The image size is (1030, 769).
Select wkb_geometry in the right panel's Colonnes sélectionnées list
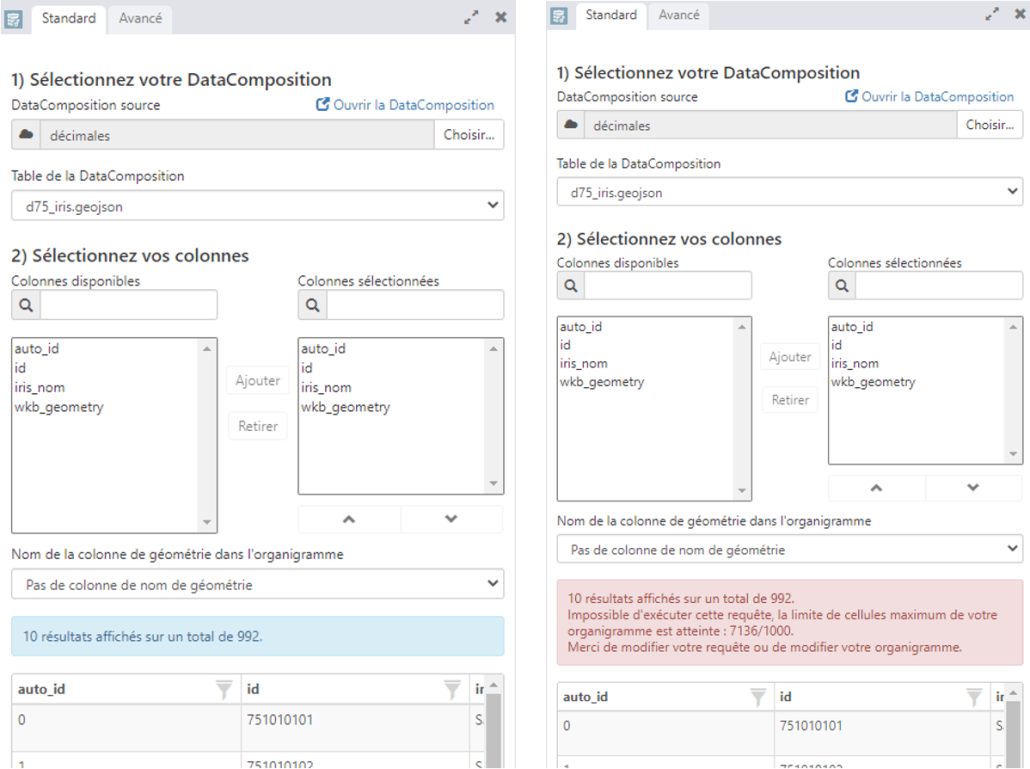click(872, 382)
